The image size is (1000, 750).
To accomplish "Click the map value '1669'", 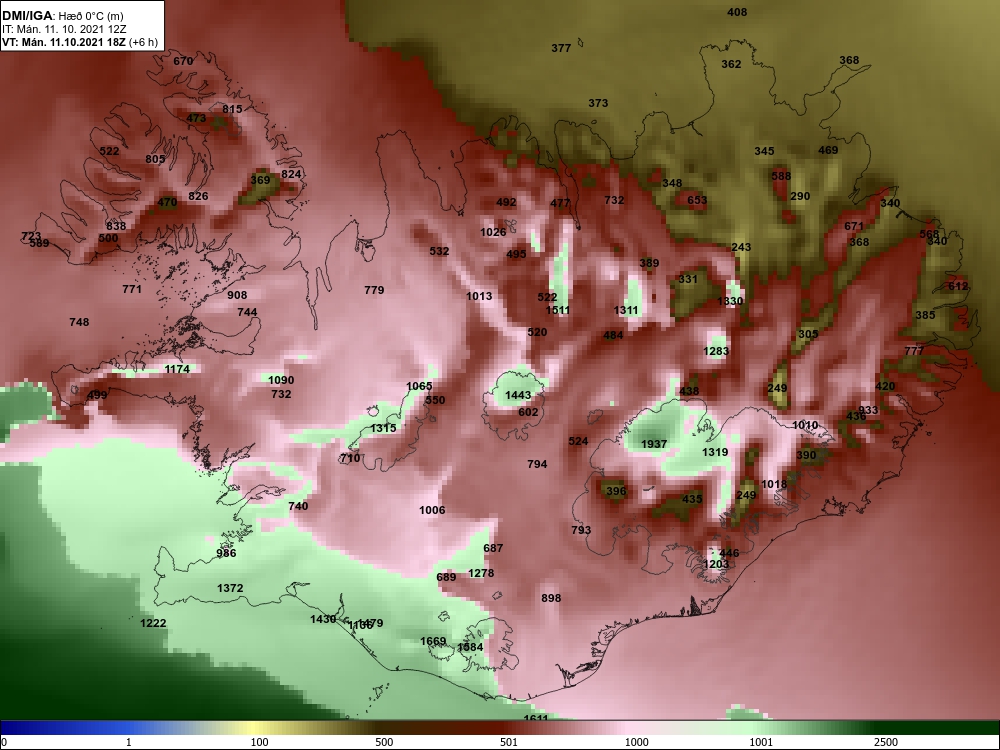I will tap(433, 642).
